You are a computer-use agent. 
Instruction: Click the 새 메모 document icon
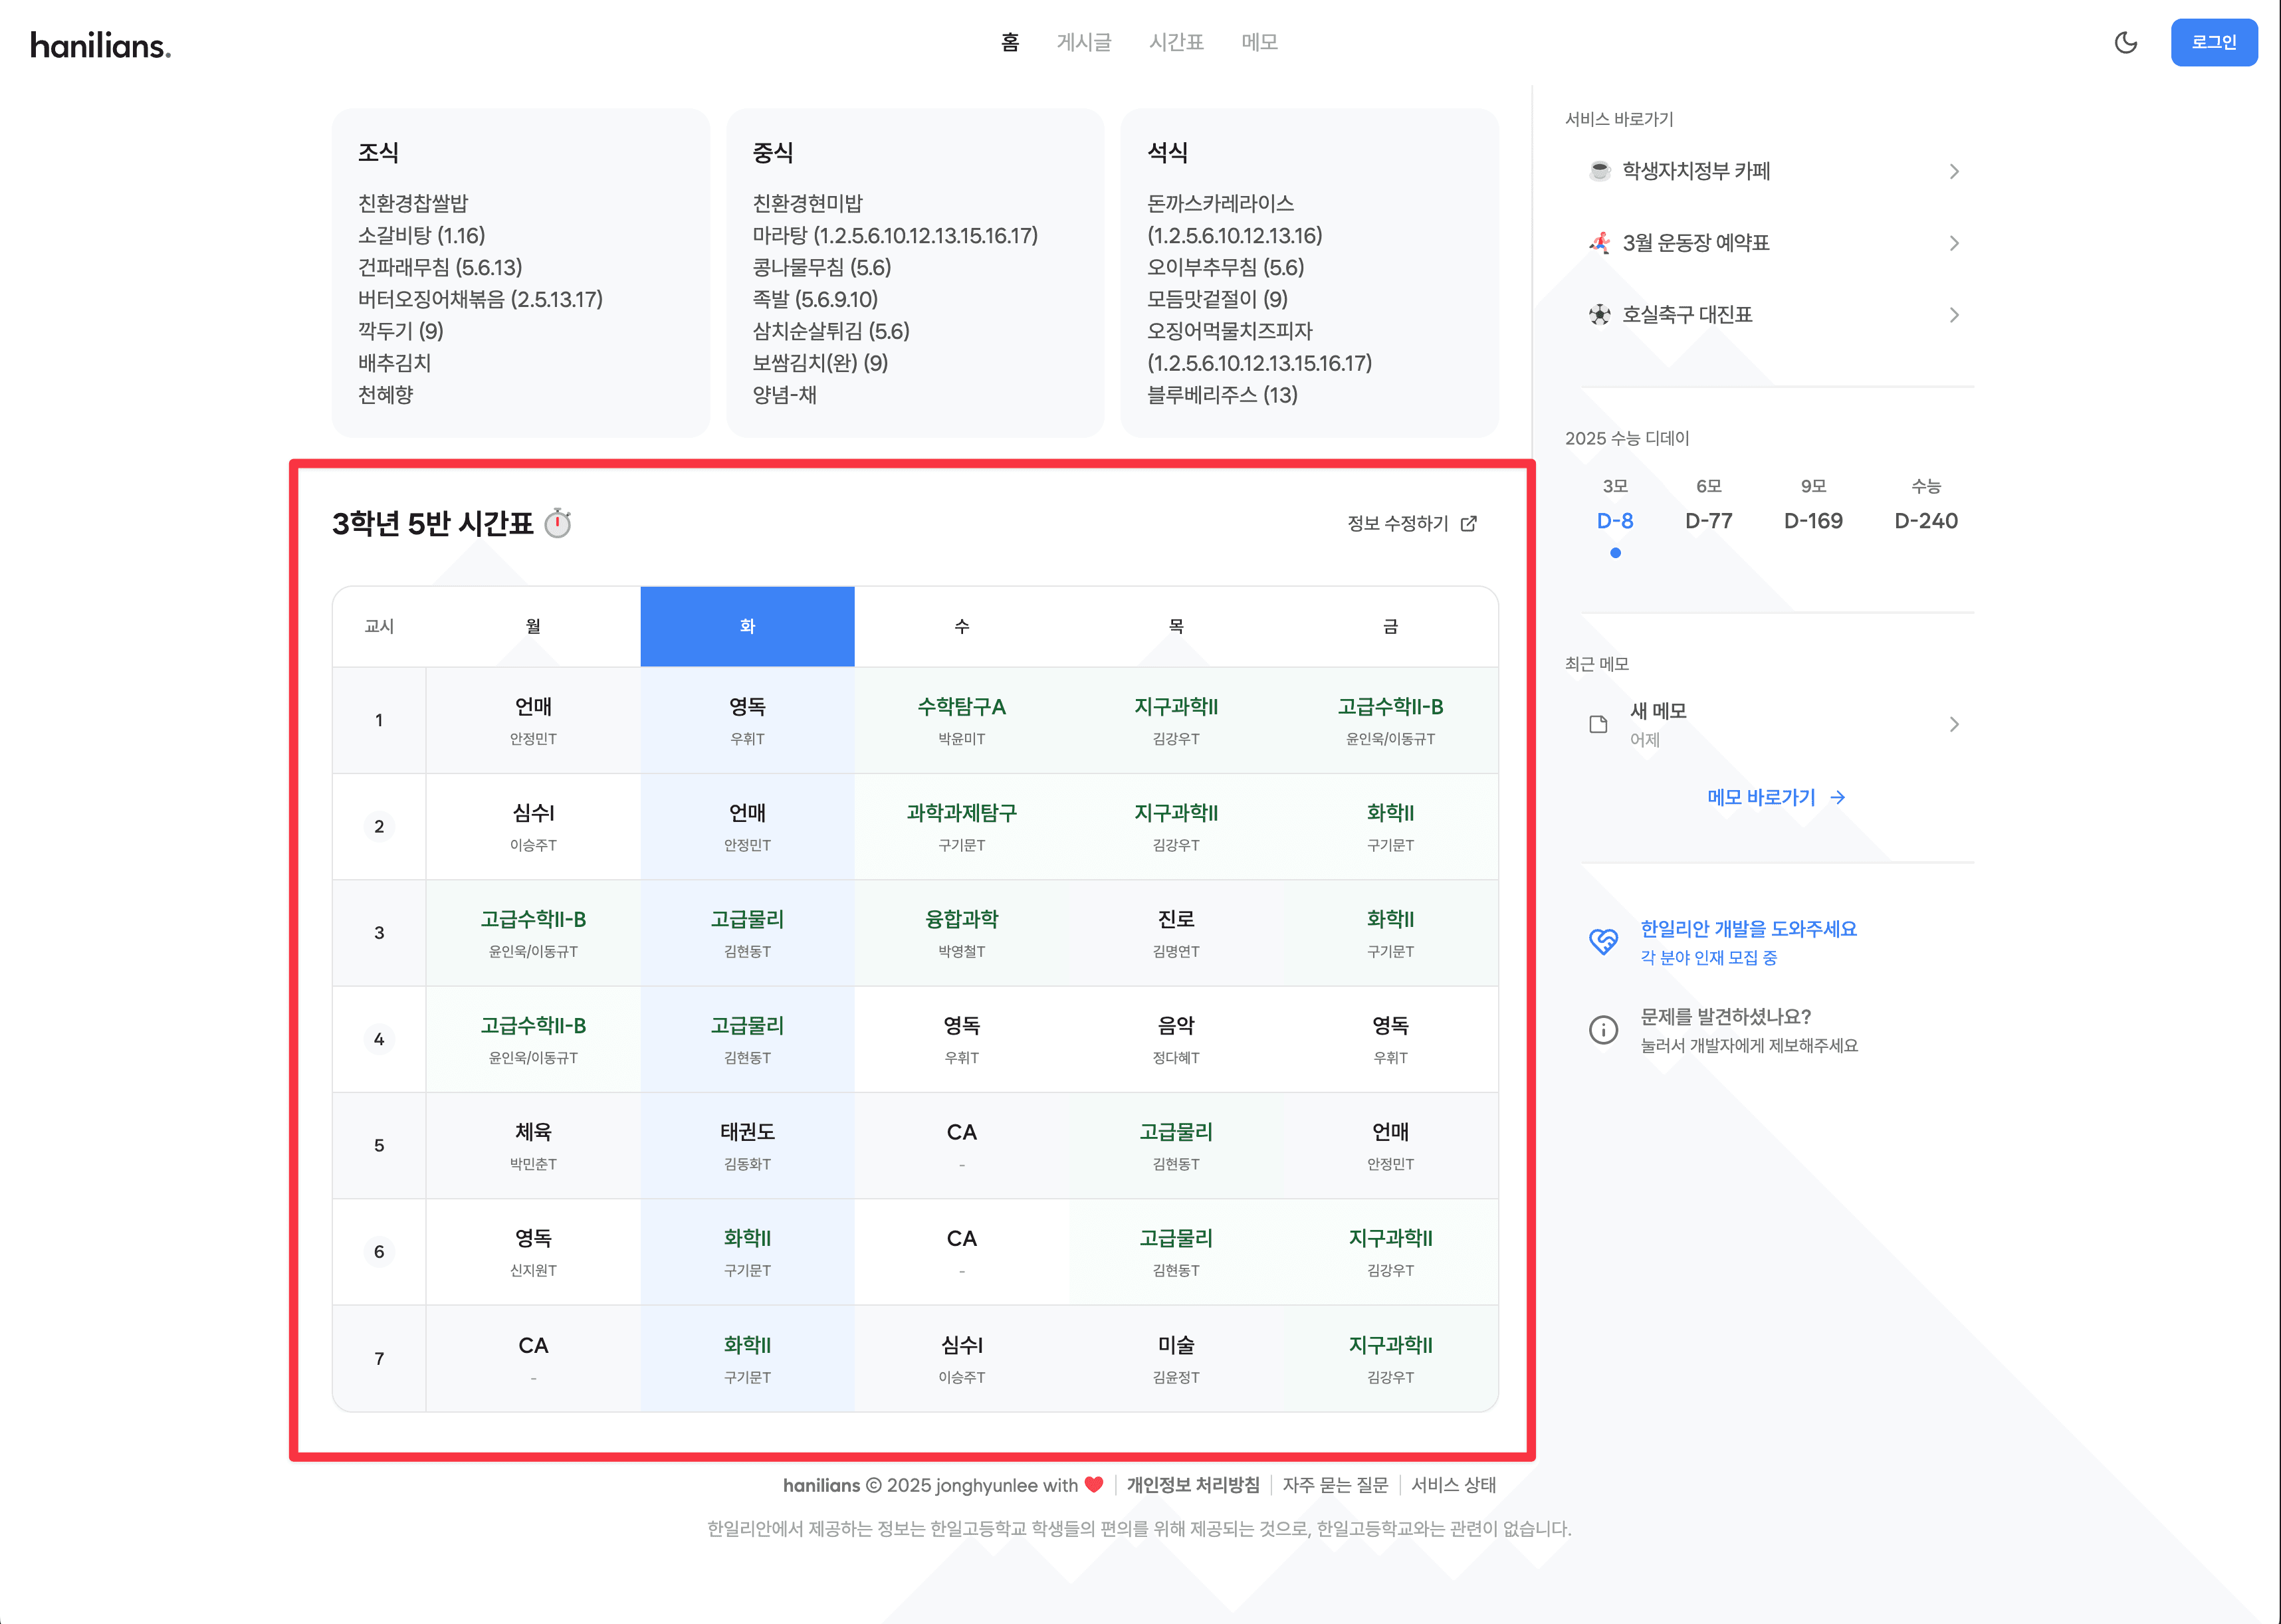[1598, 724]
